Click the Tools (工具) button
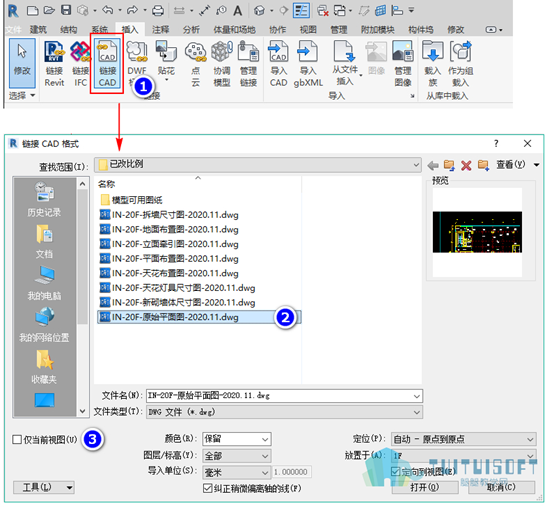The image size is (554, 508). [44, 488]
